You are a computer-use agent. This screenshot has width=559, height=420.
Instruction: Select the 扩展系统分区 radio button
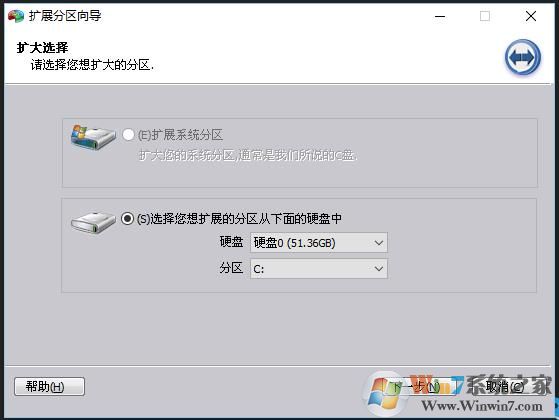pyautogui.click(x=128, y=134)
